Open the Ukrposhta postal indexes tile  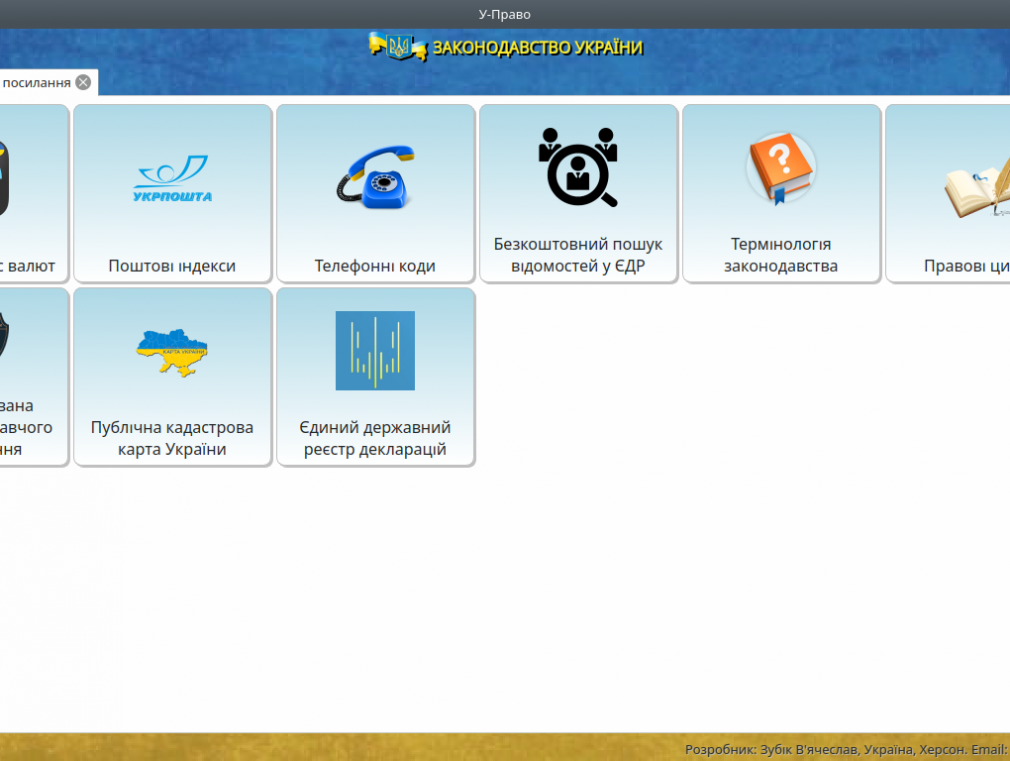coord(173,193)
